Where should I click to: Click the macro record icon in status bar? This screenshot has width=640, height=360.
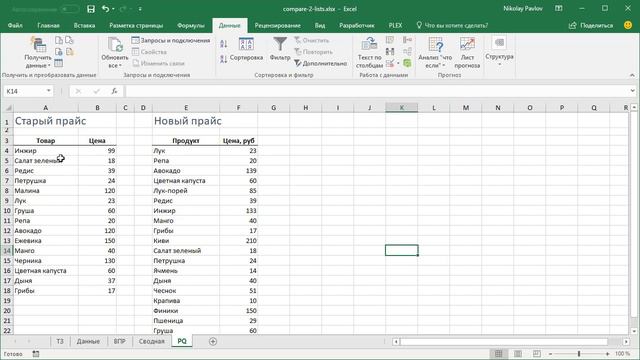coord(36,354)
